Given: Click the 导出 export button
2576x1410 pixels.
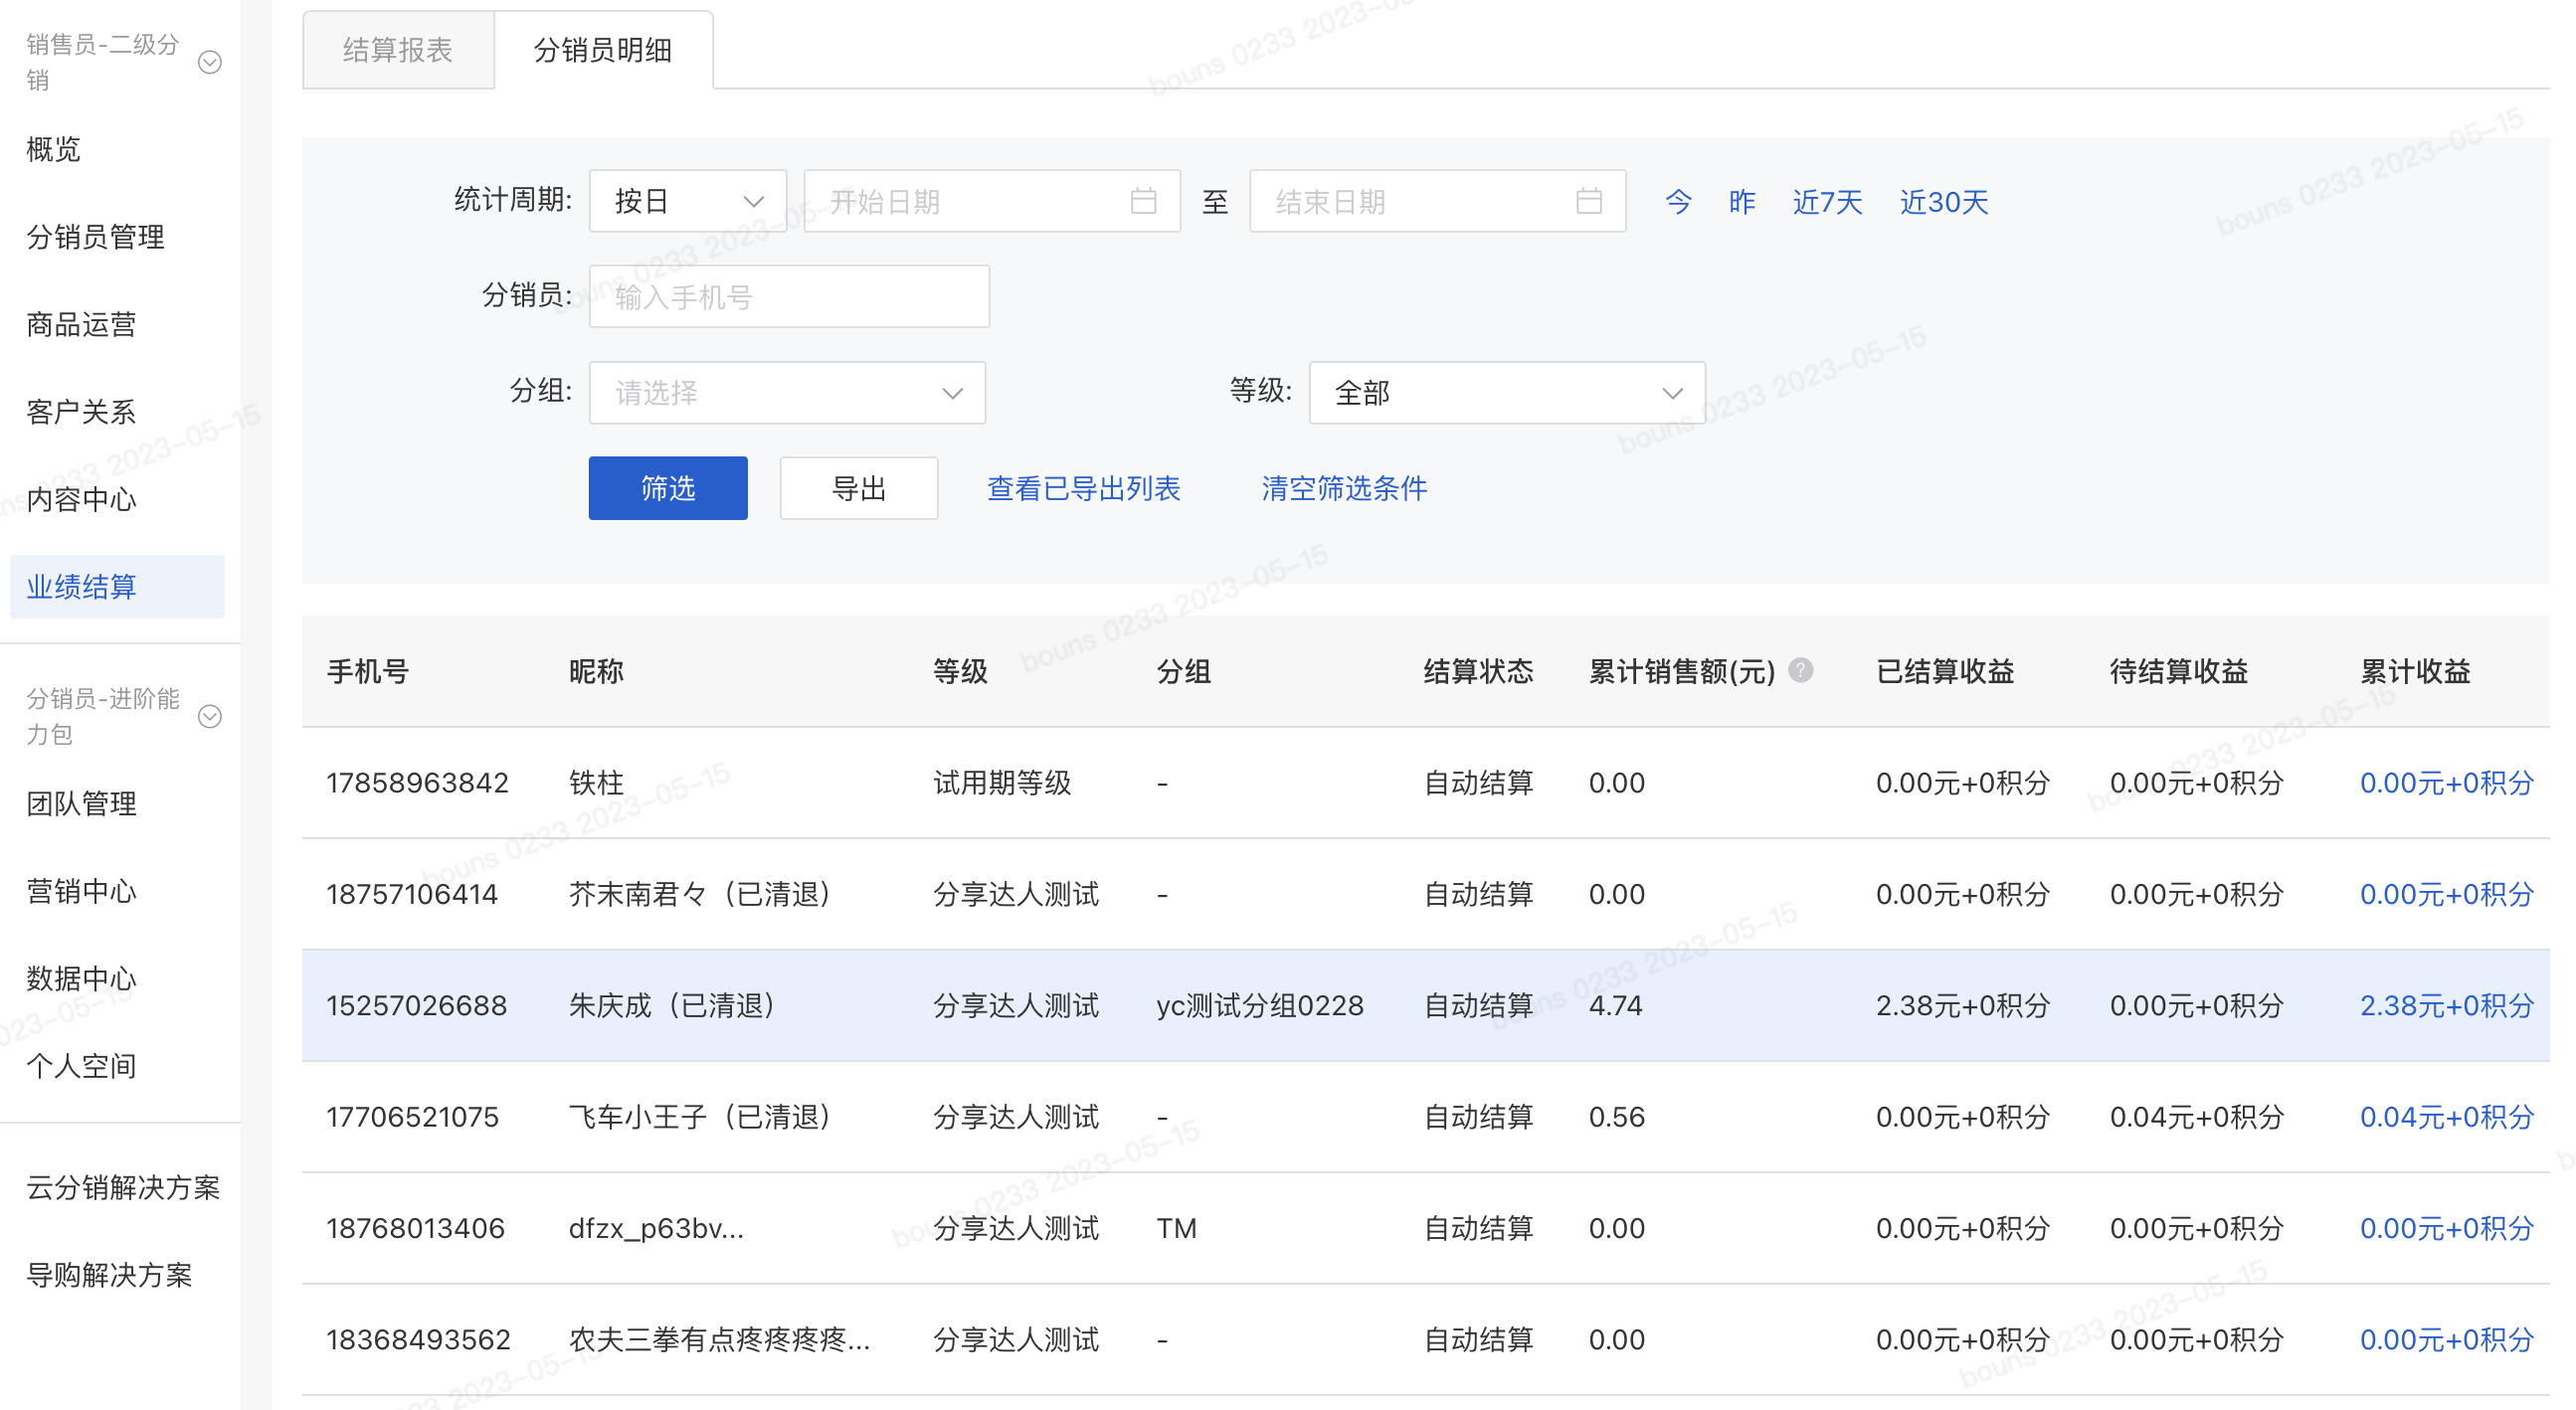Looking at the screenshot, I should 859,488.
